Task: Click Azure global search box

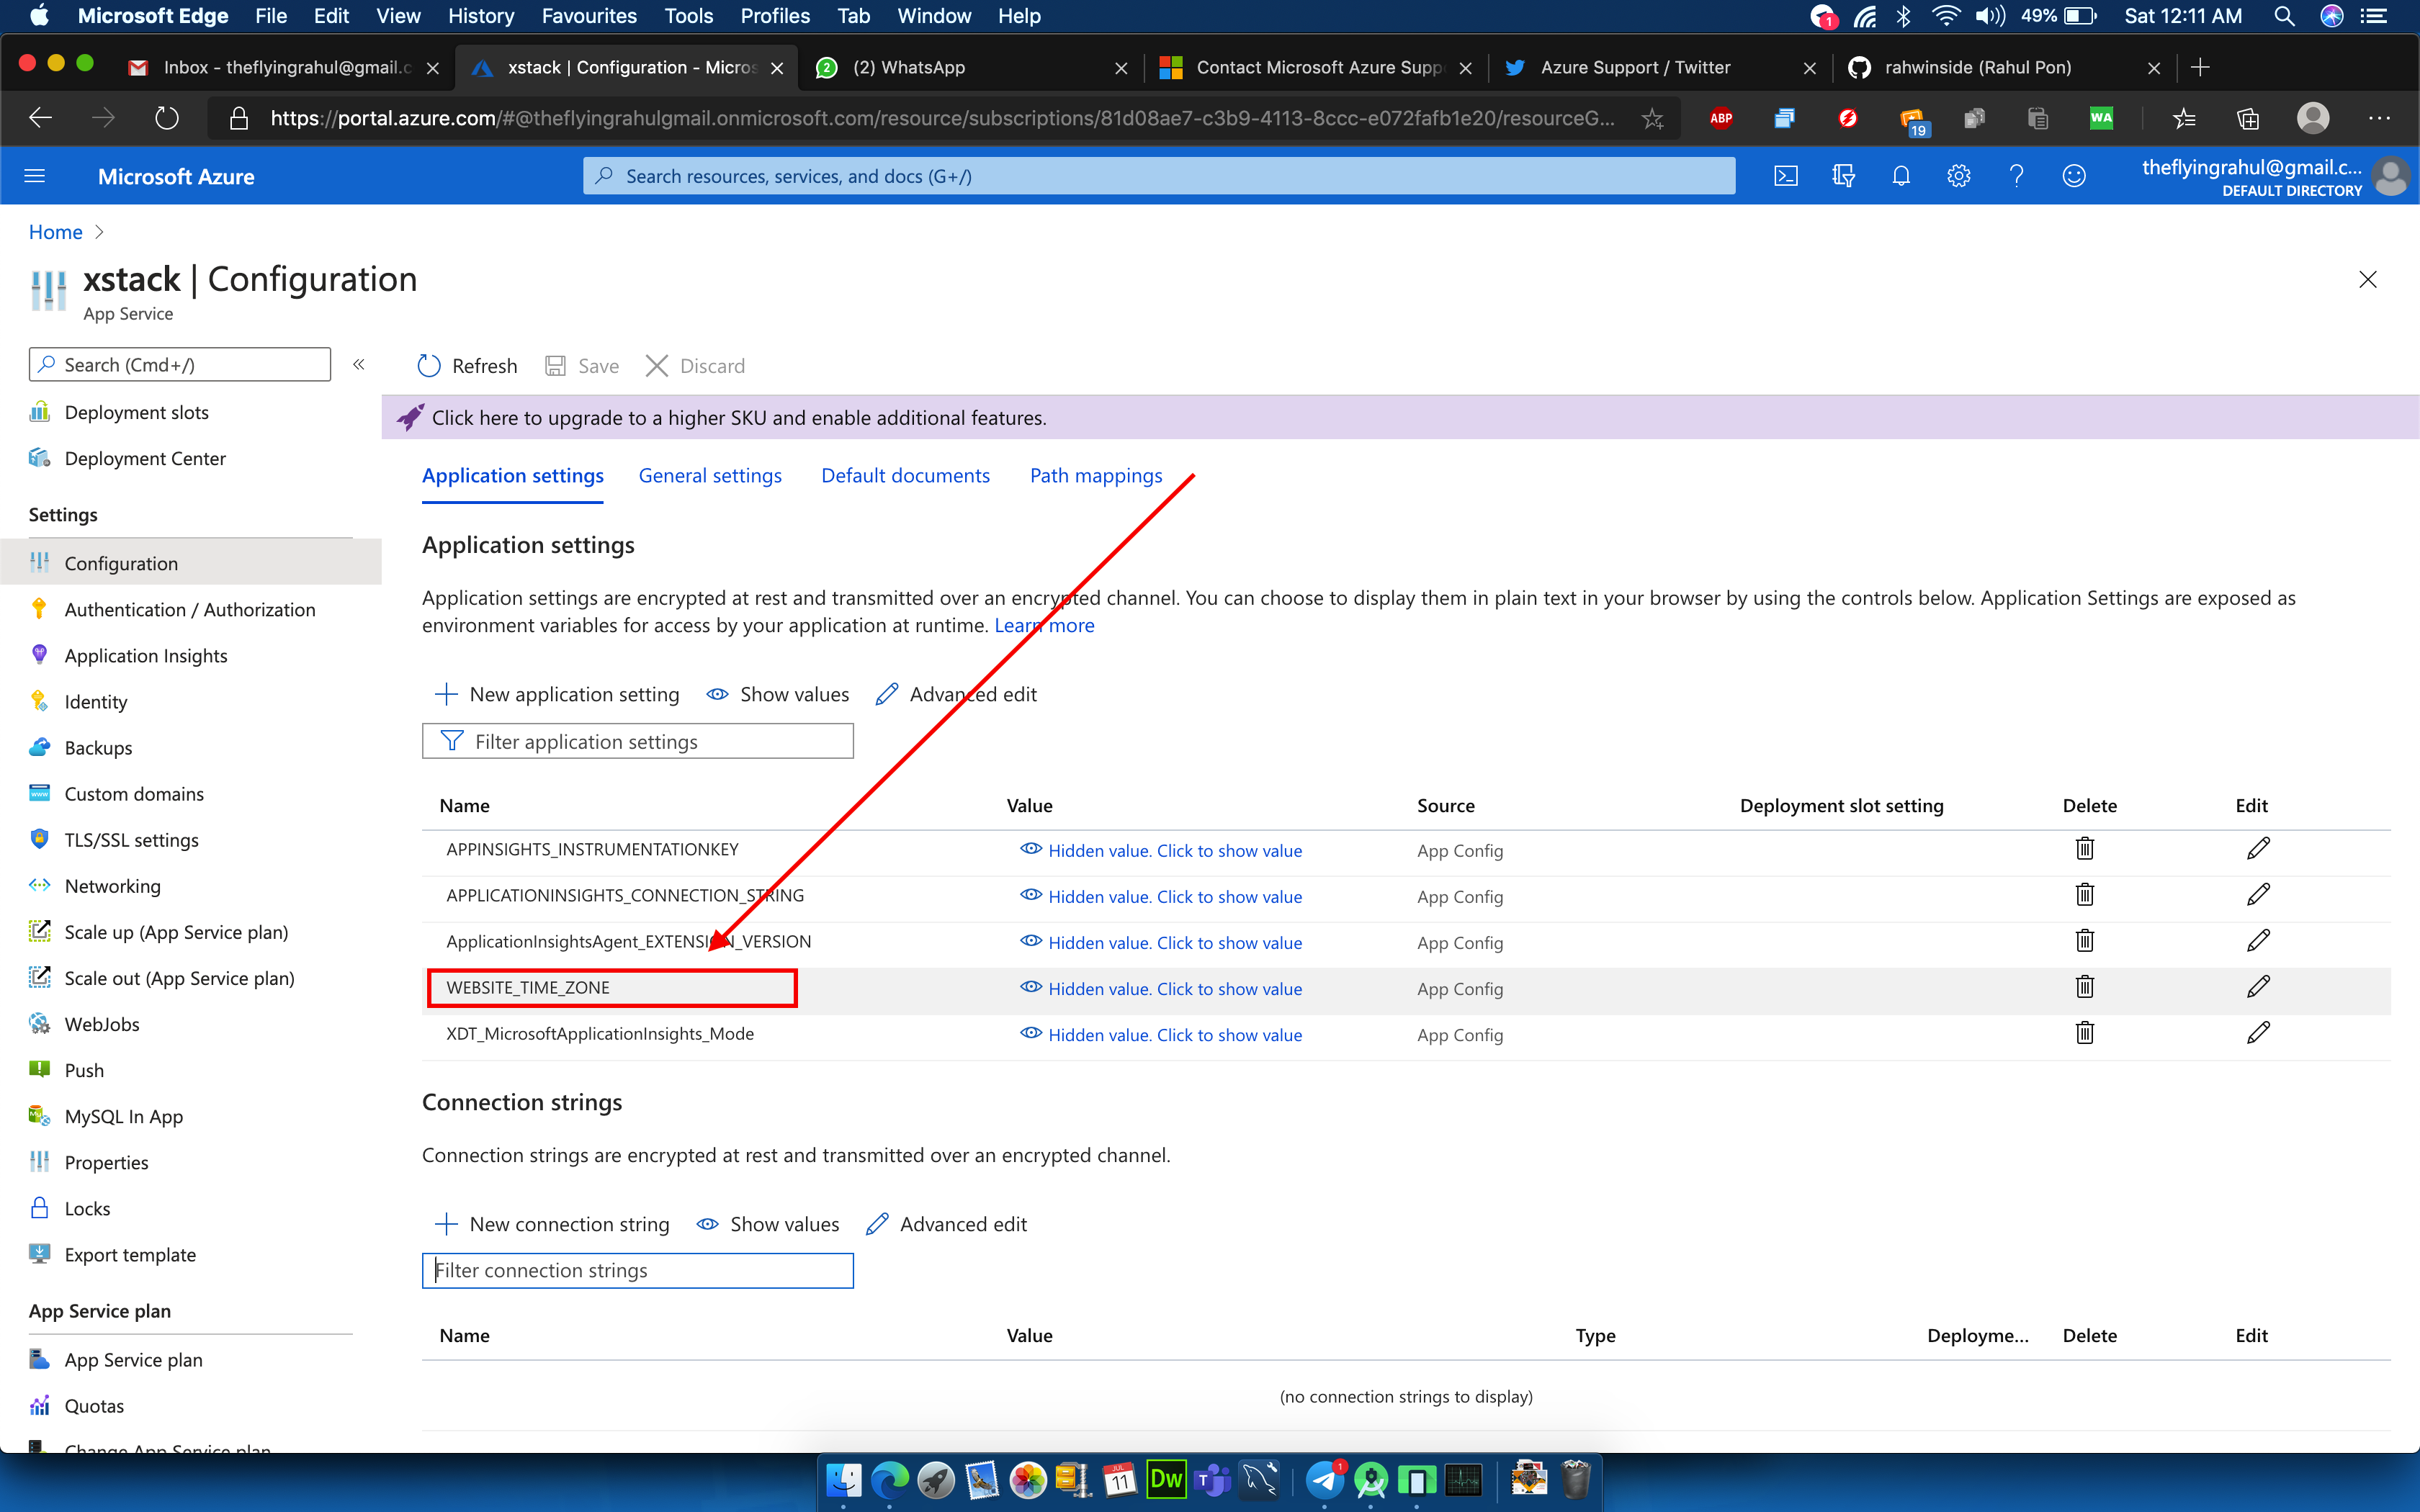Action: [x=1159, y=176]
